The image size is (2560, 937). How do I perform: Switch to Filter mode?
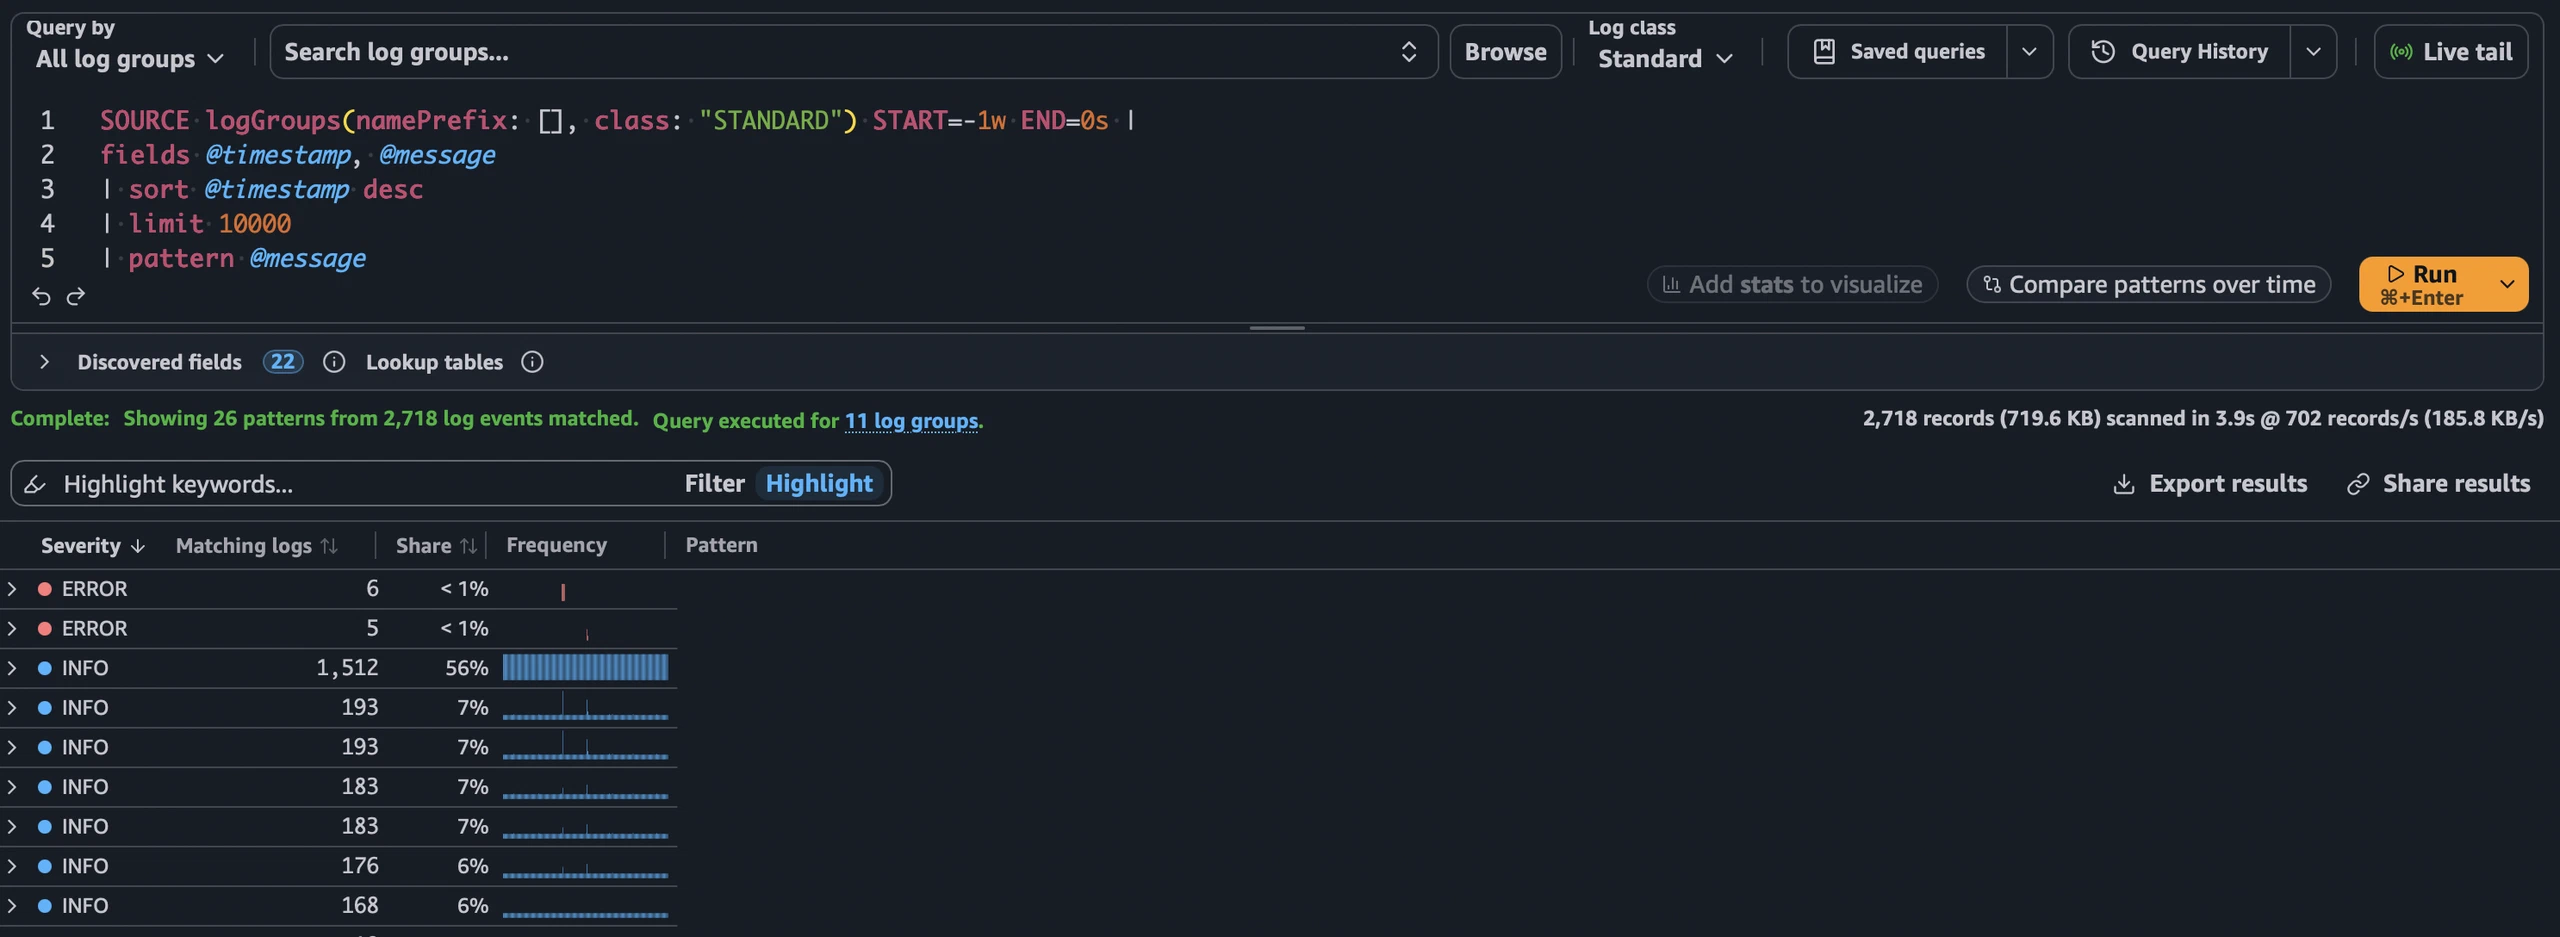(x=714, y=484)
